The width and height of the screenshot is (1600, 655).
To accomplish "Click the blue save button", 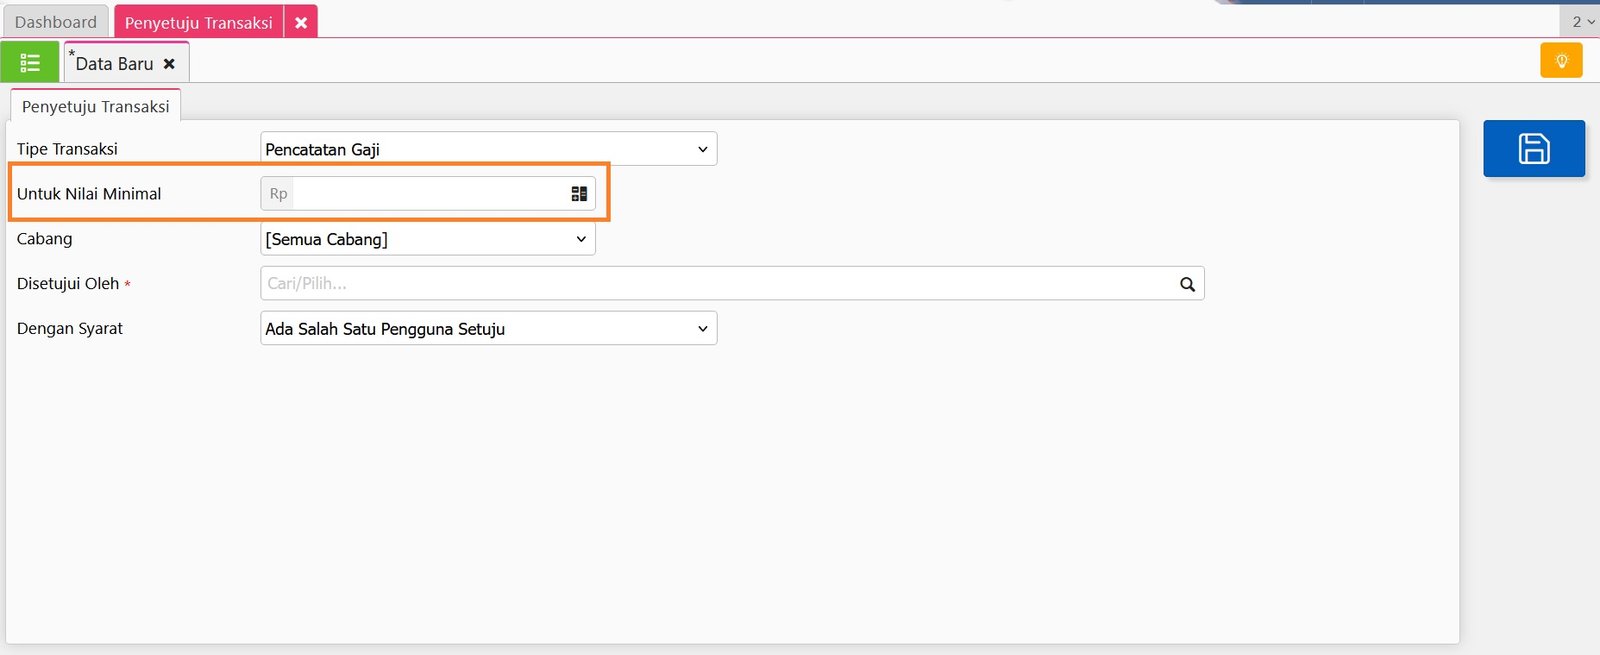I will (1533, 149).
